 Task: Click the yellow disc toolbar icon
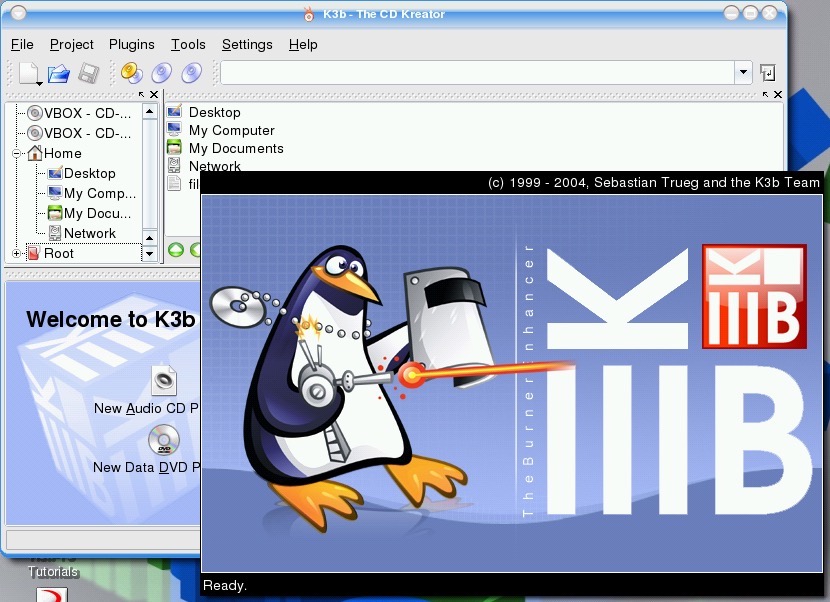pyautogui.click(x=131, y=73)
